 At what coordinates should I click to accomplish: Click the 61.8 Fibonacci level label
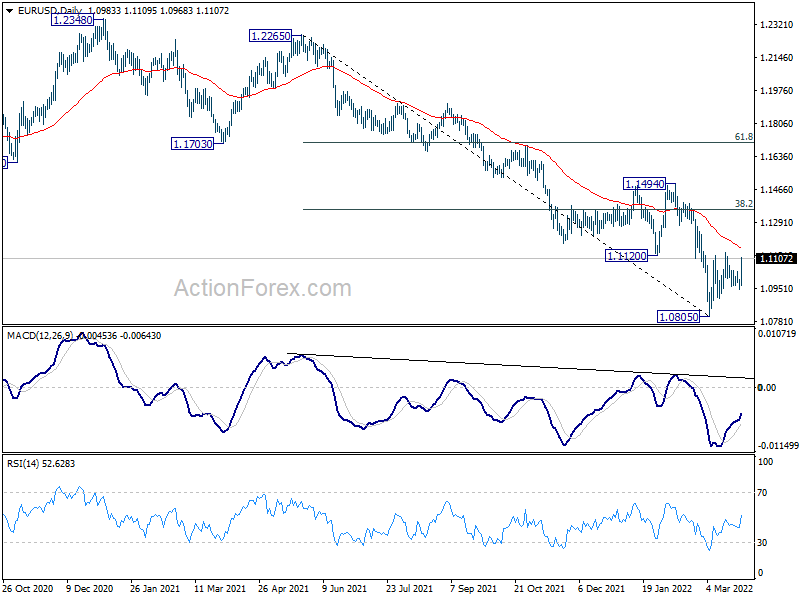tap(743, 137)
